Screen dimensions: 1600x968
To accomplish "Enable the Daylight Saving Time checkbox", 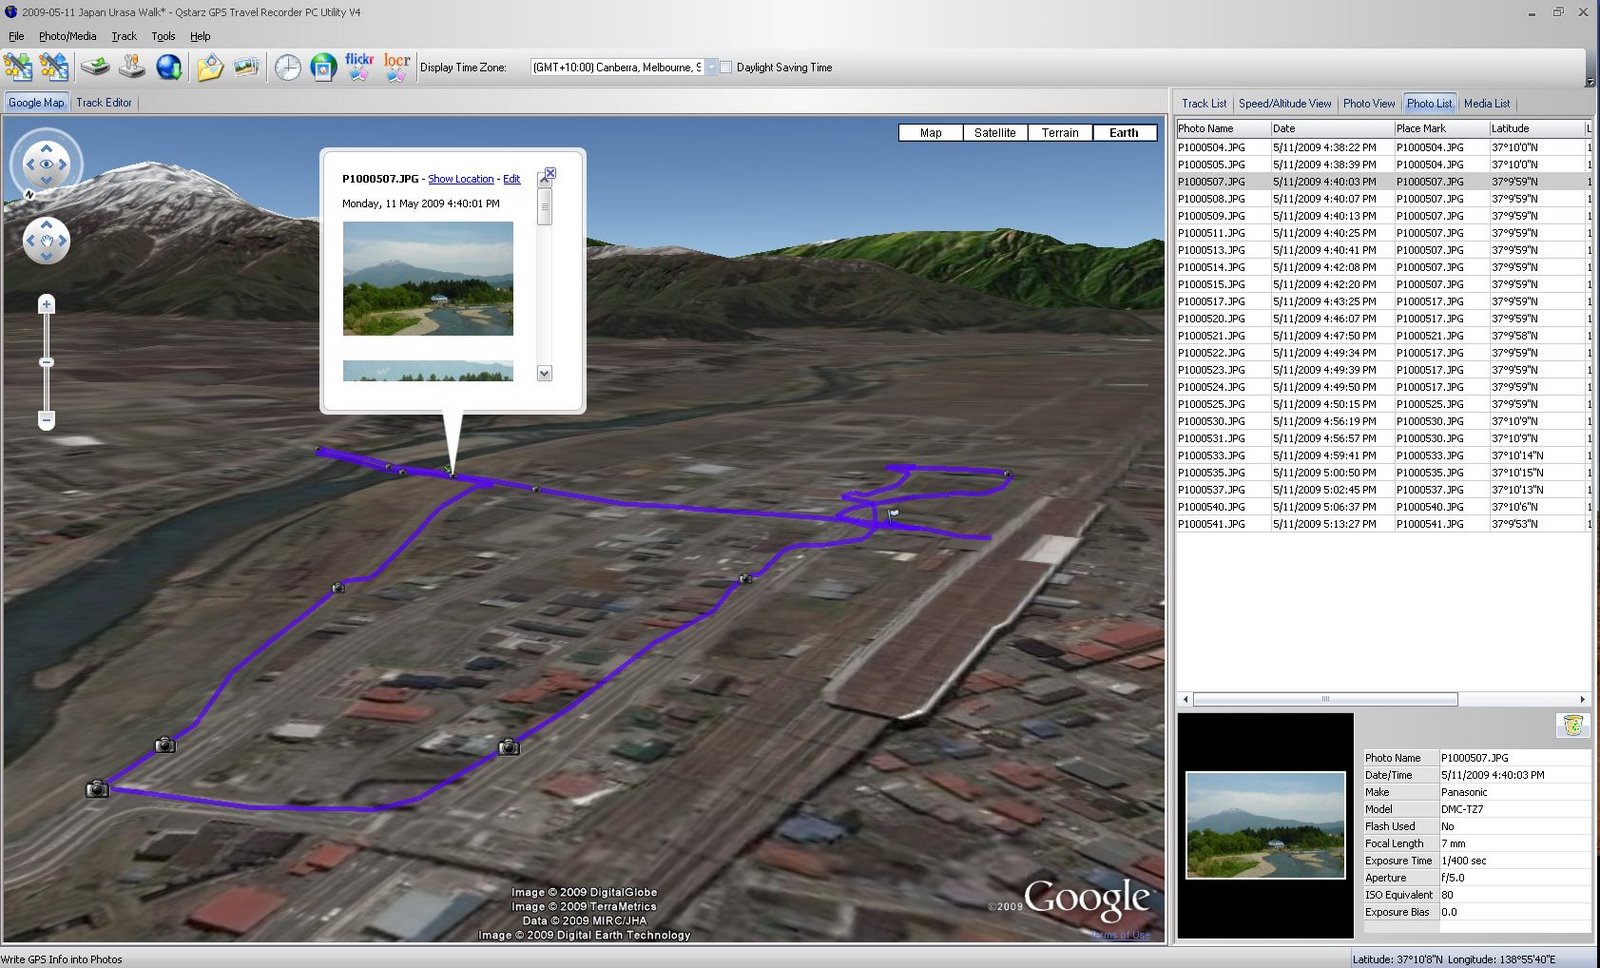I will [x=726, y=67].
